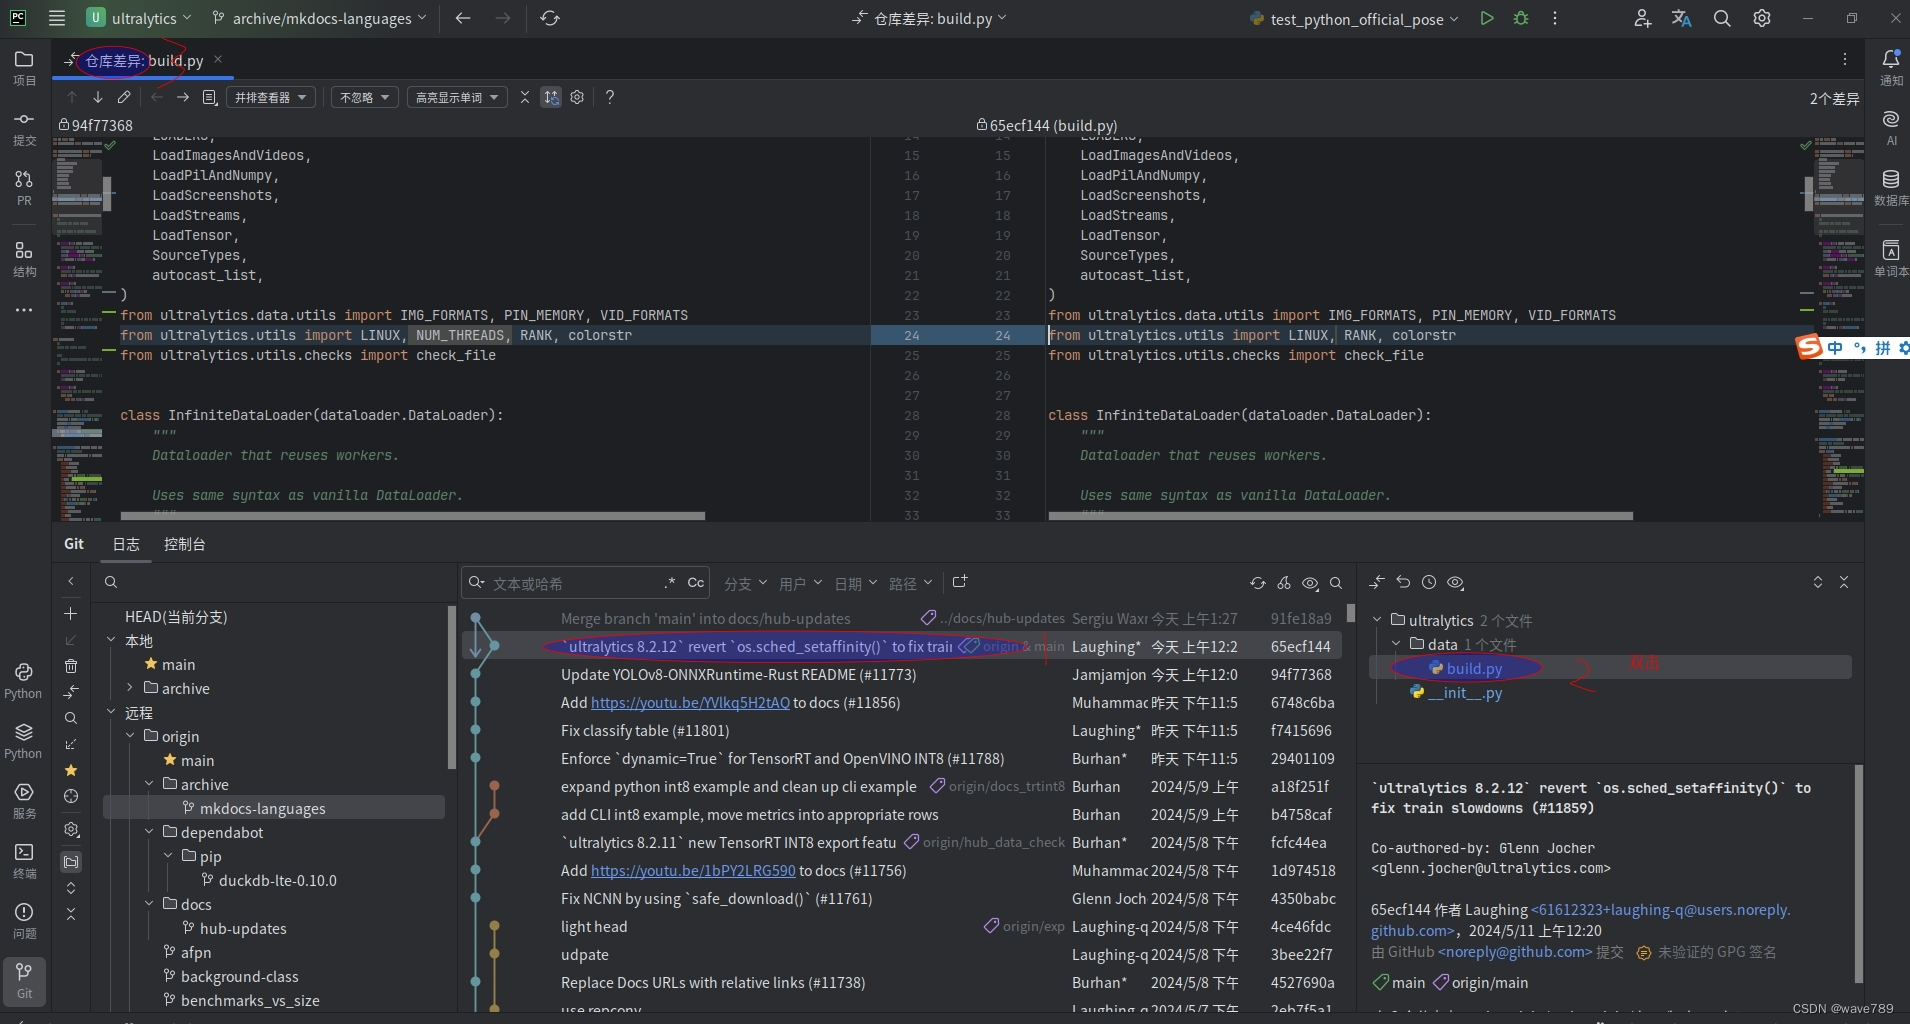Open ultralytics project dropdown in title bar
The width and height of the screenshot is (1910, 1024).
pyautogui.click(x=138, y=18)
